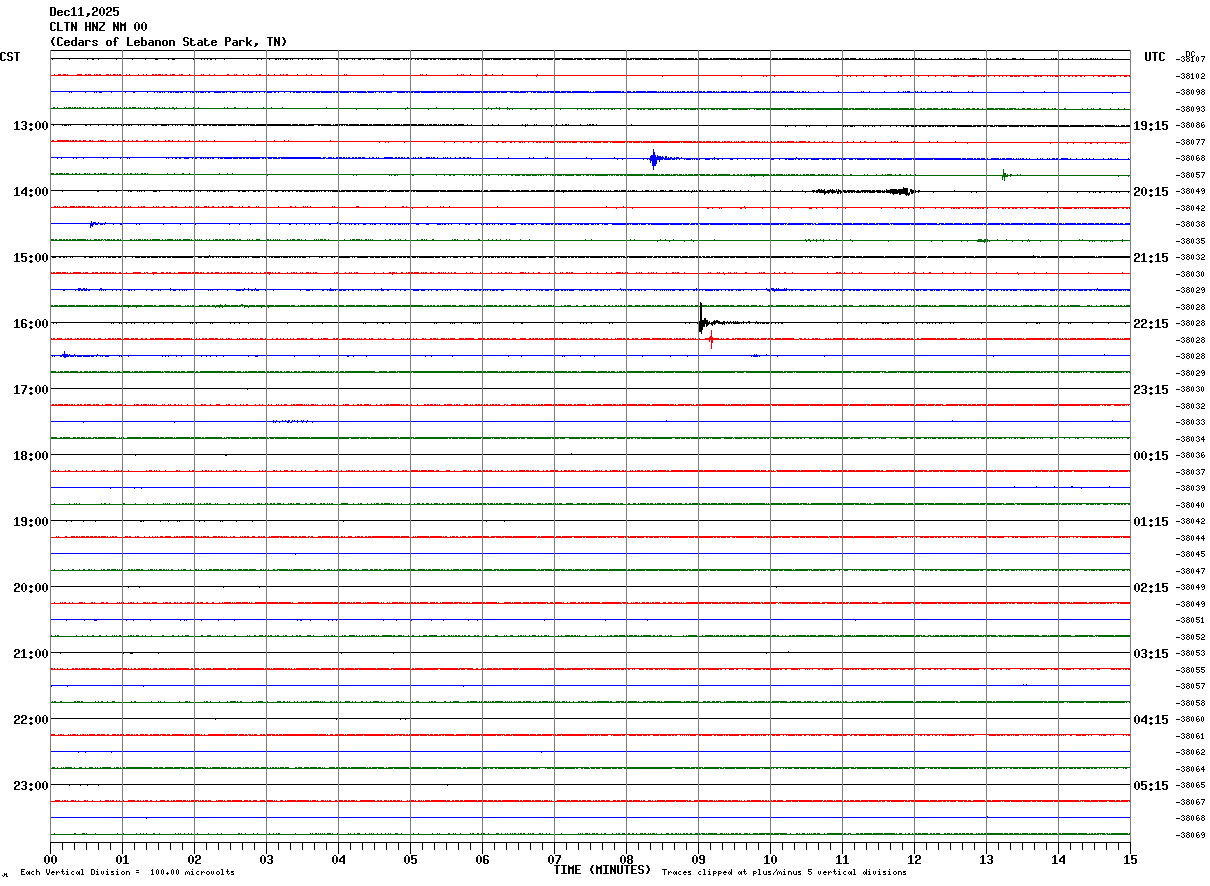
Task: Click the '-38060' DC offset value
Action: pos(1191,719)
